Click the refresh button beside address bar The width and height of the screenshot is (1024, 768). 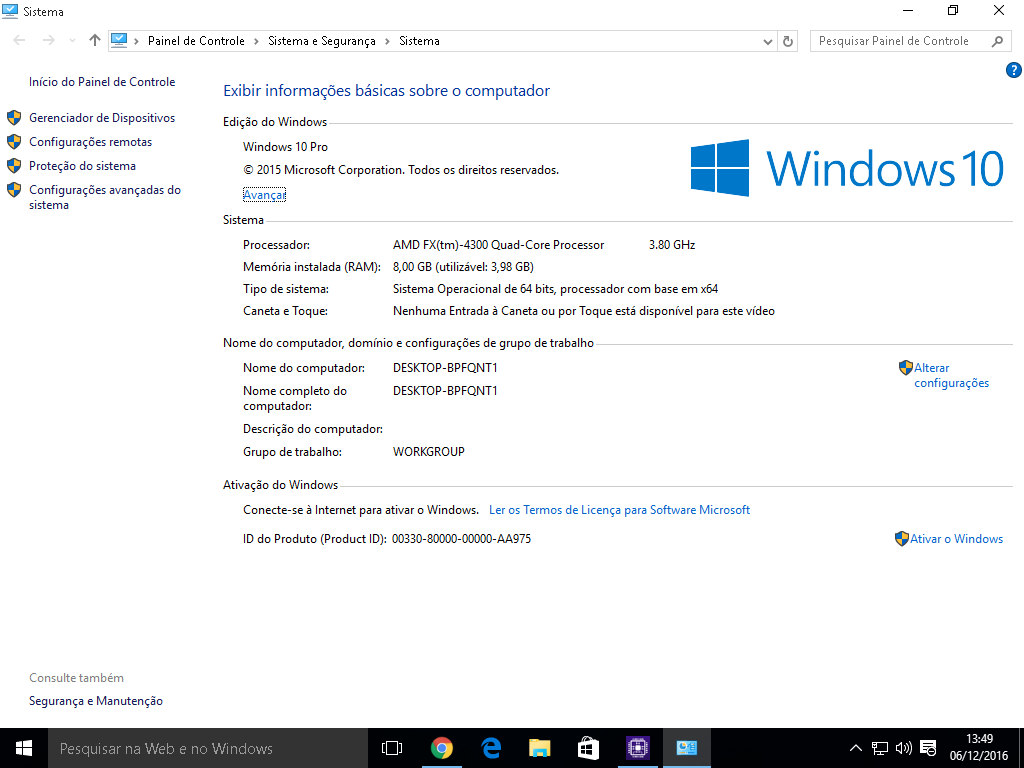pos(788,41)
